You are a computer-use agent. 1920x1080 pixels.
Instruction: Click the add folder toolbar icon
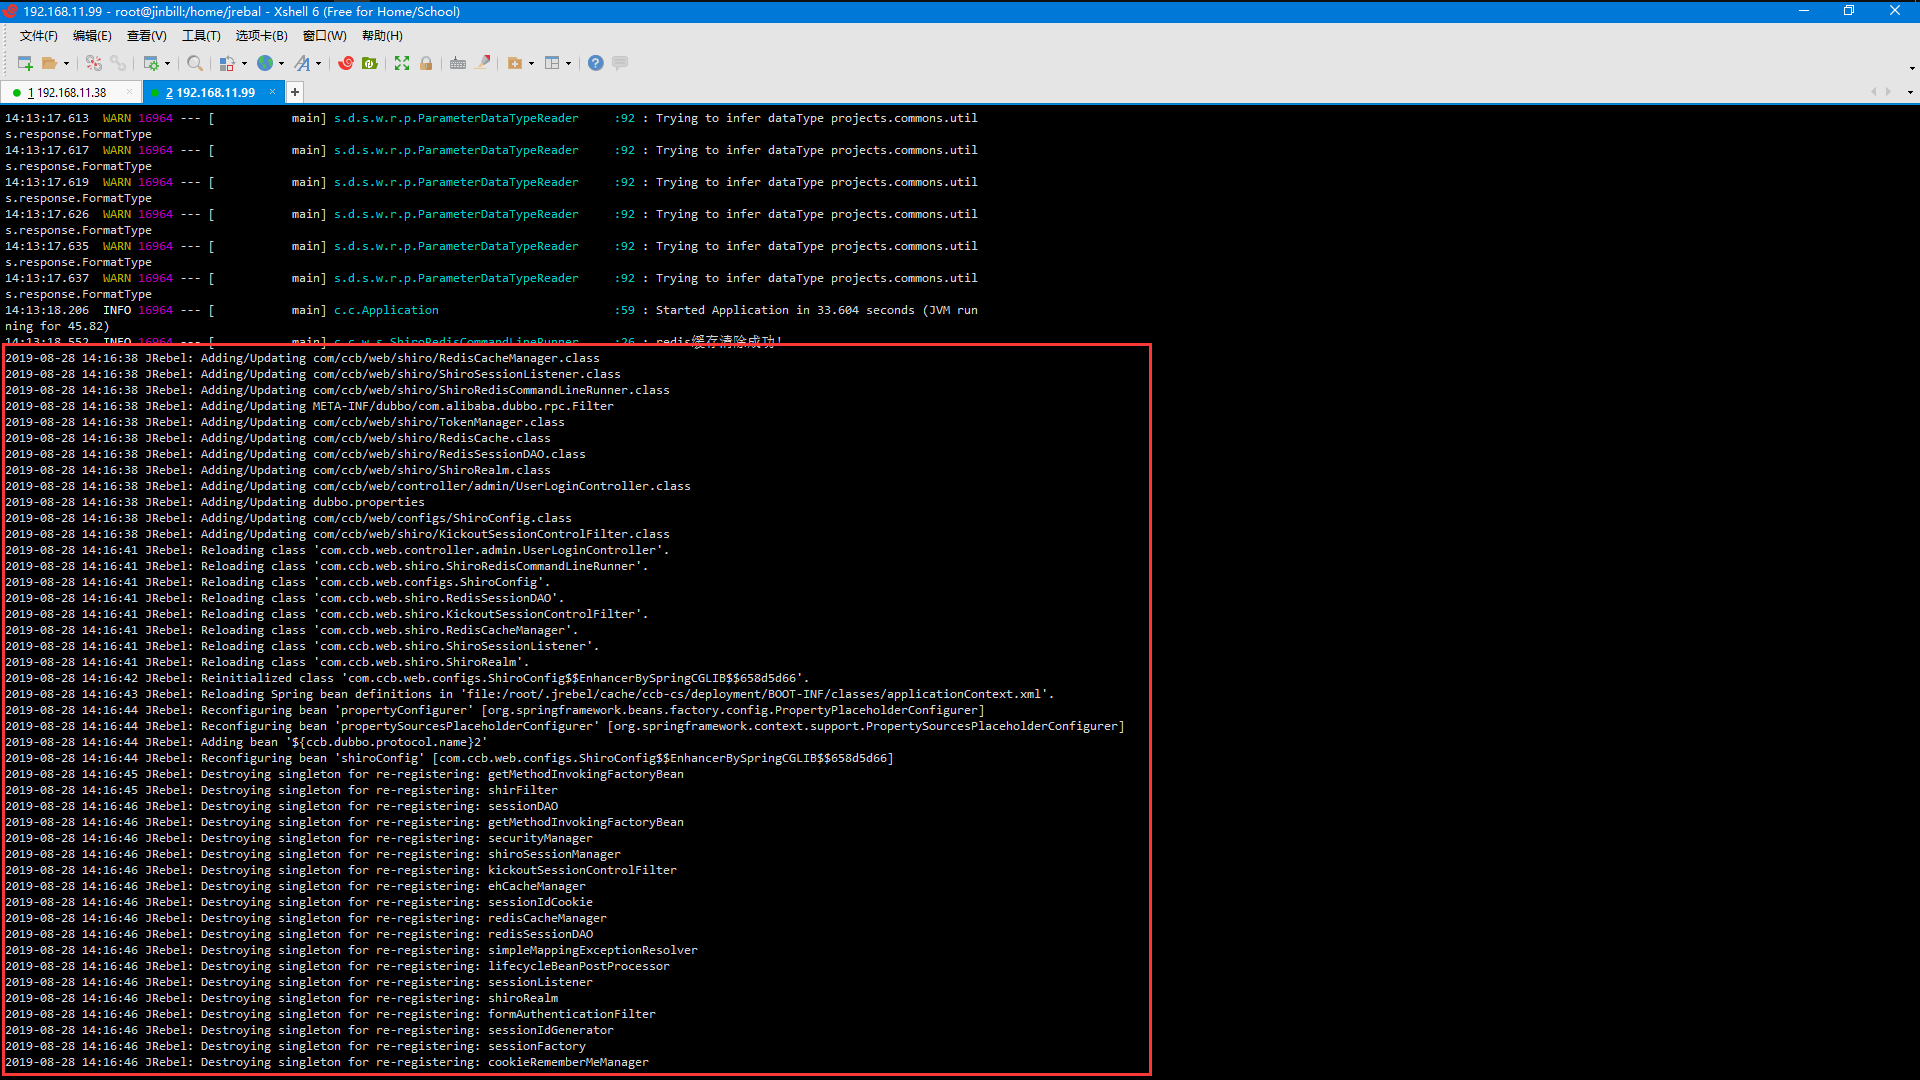(x=515, y=63)
